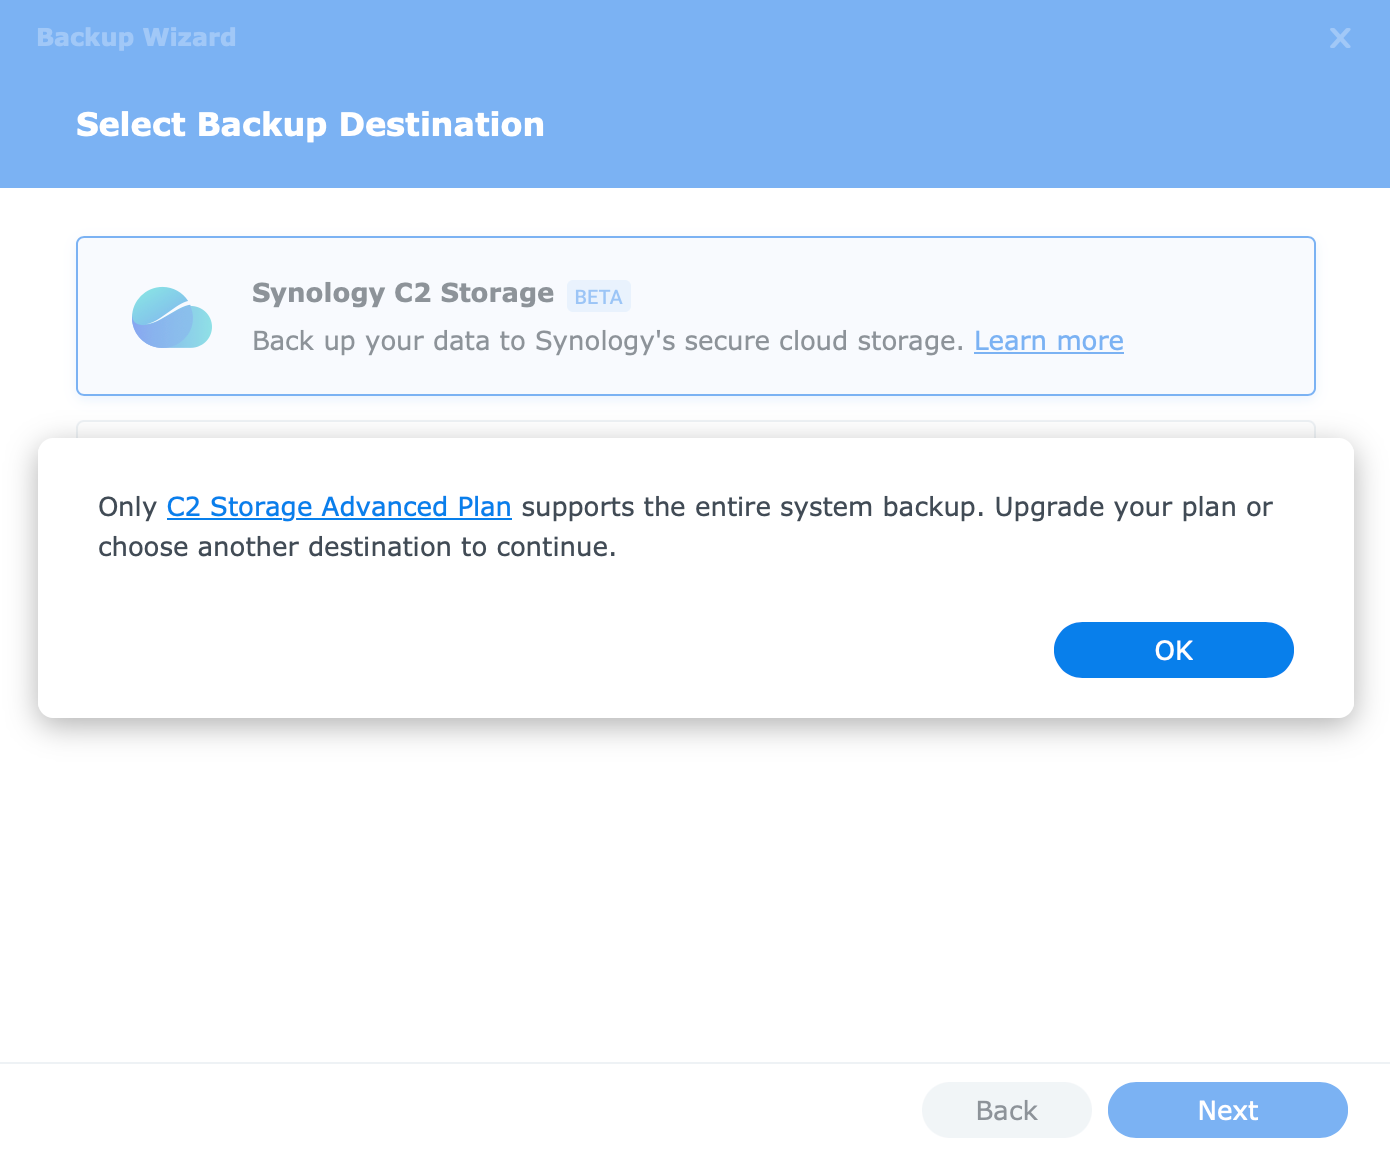Select the Synology C2 Storage cloud icon
The width and height of the screenshot is (1390, 1154).
(172, 318)
